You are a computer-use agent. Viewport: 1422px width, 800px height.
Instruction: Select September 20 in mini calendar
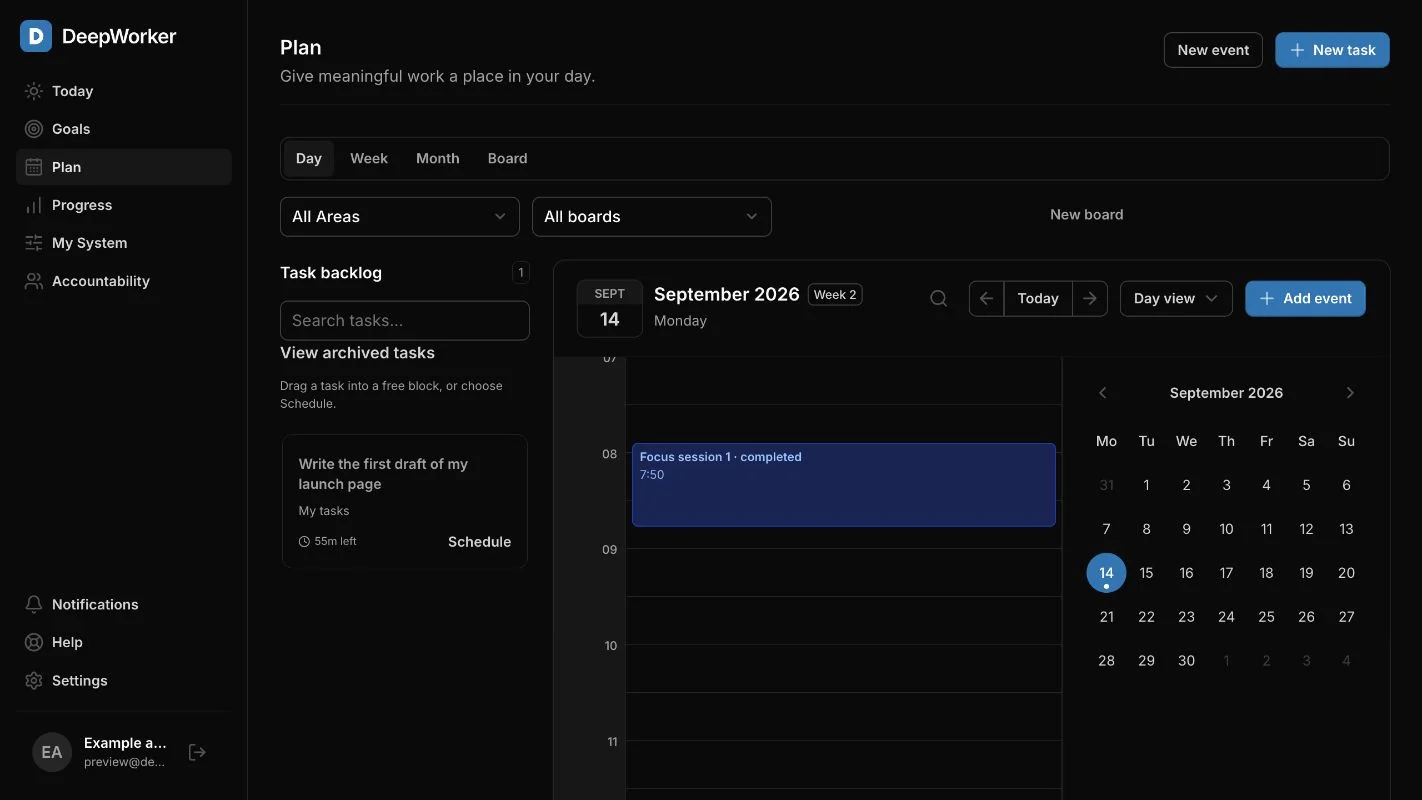[x=1346, y=573]
